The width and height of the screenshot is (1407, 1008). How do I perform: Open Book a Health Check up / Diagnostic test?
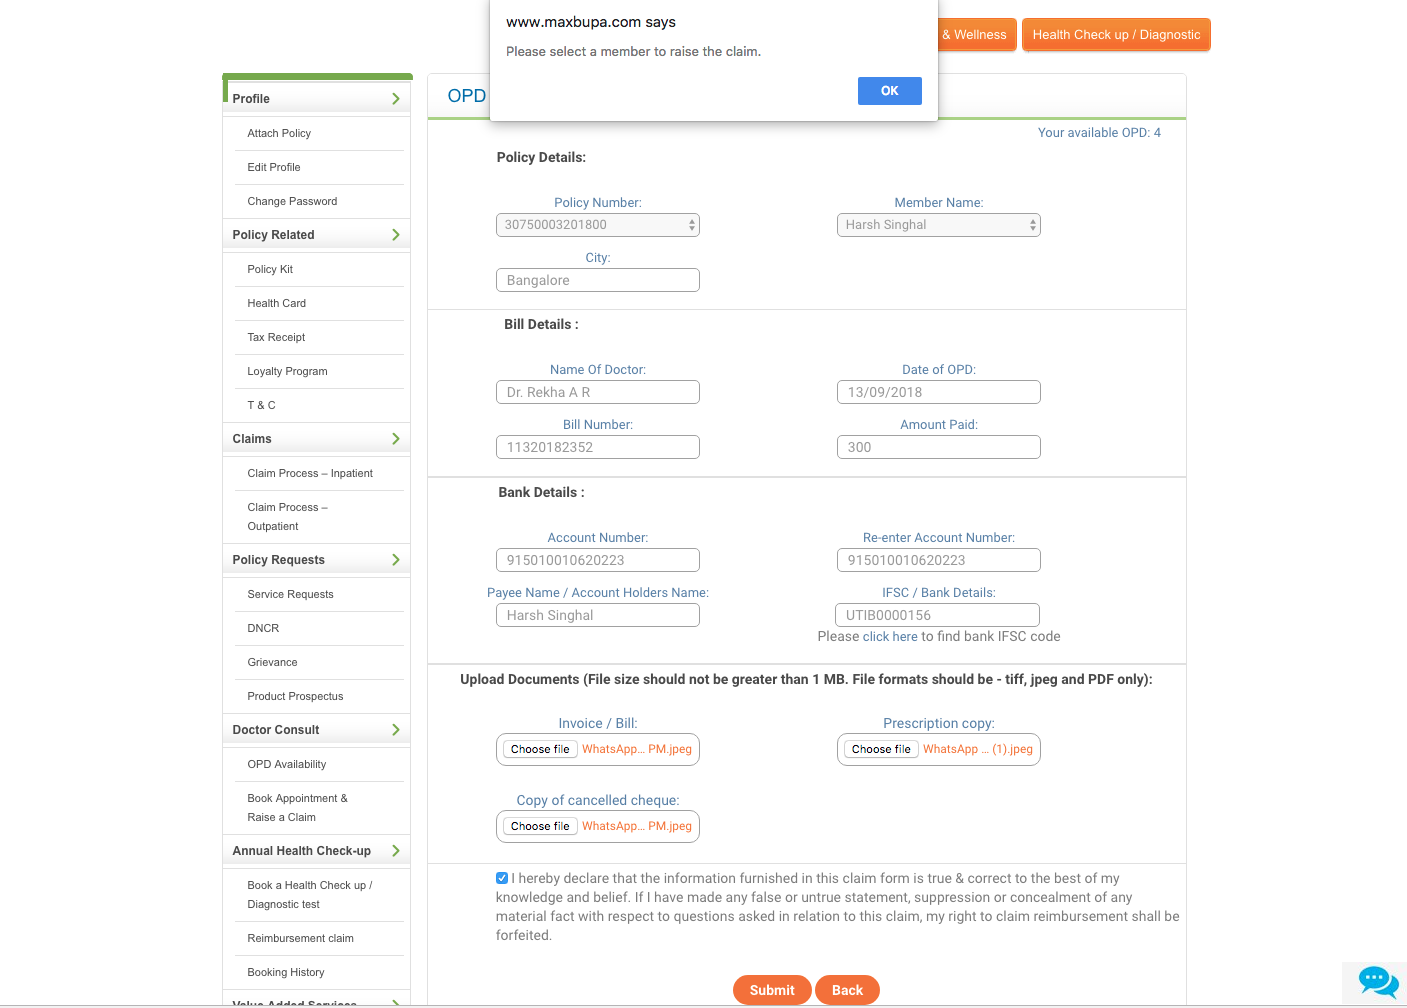coord(310,895)
